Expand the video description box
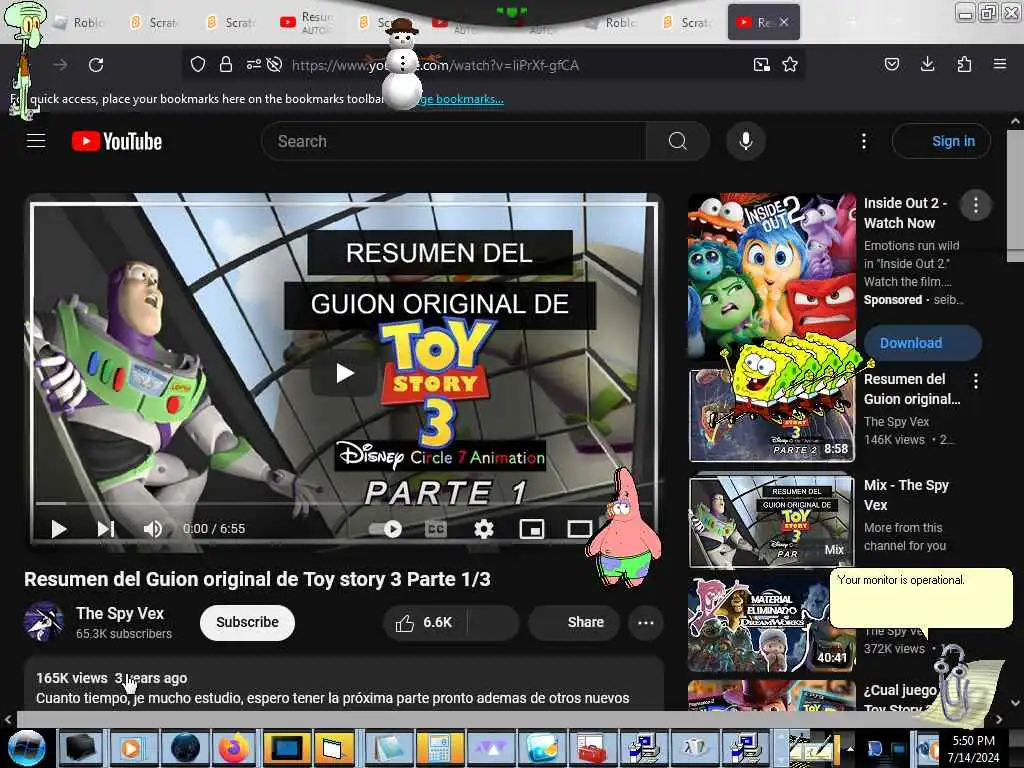The height and width of the screenshot is (768, 1024). [344, 684]
